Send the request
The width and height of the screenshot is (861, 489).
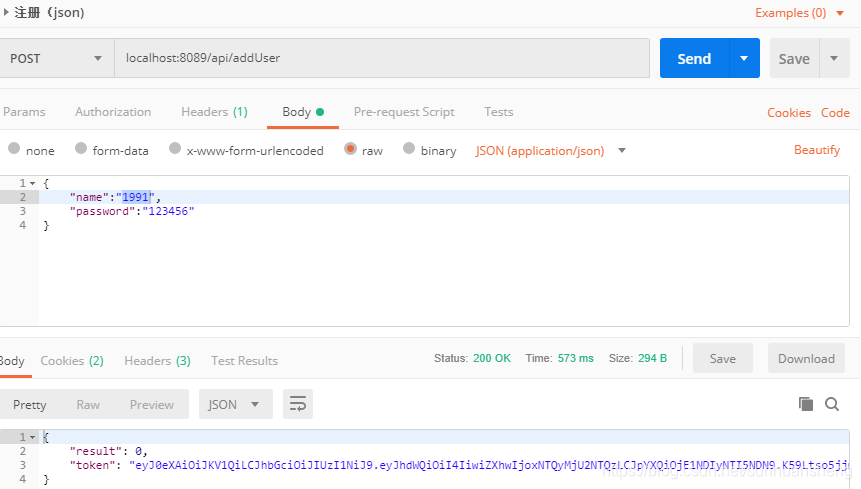[695, 58]
